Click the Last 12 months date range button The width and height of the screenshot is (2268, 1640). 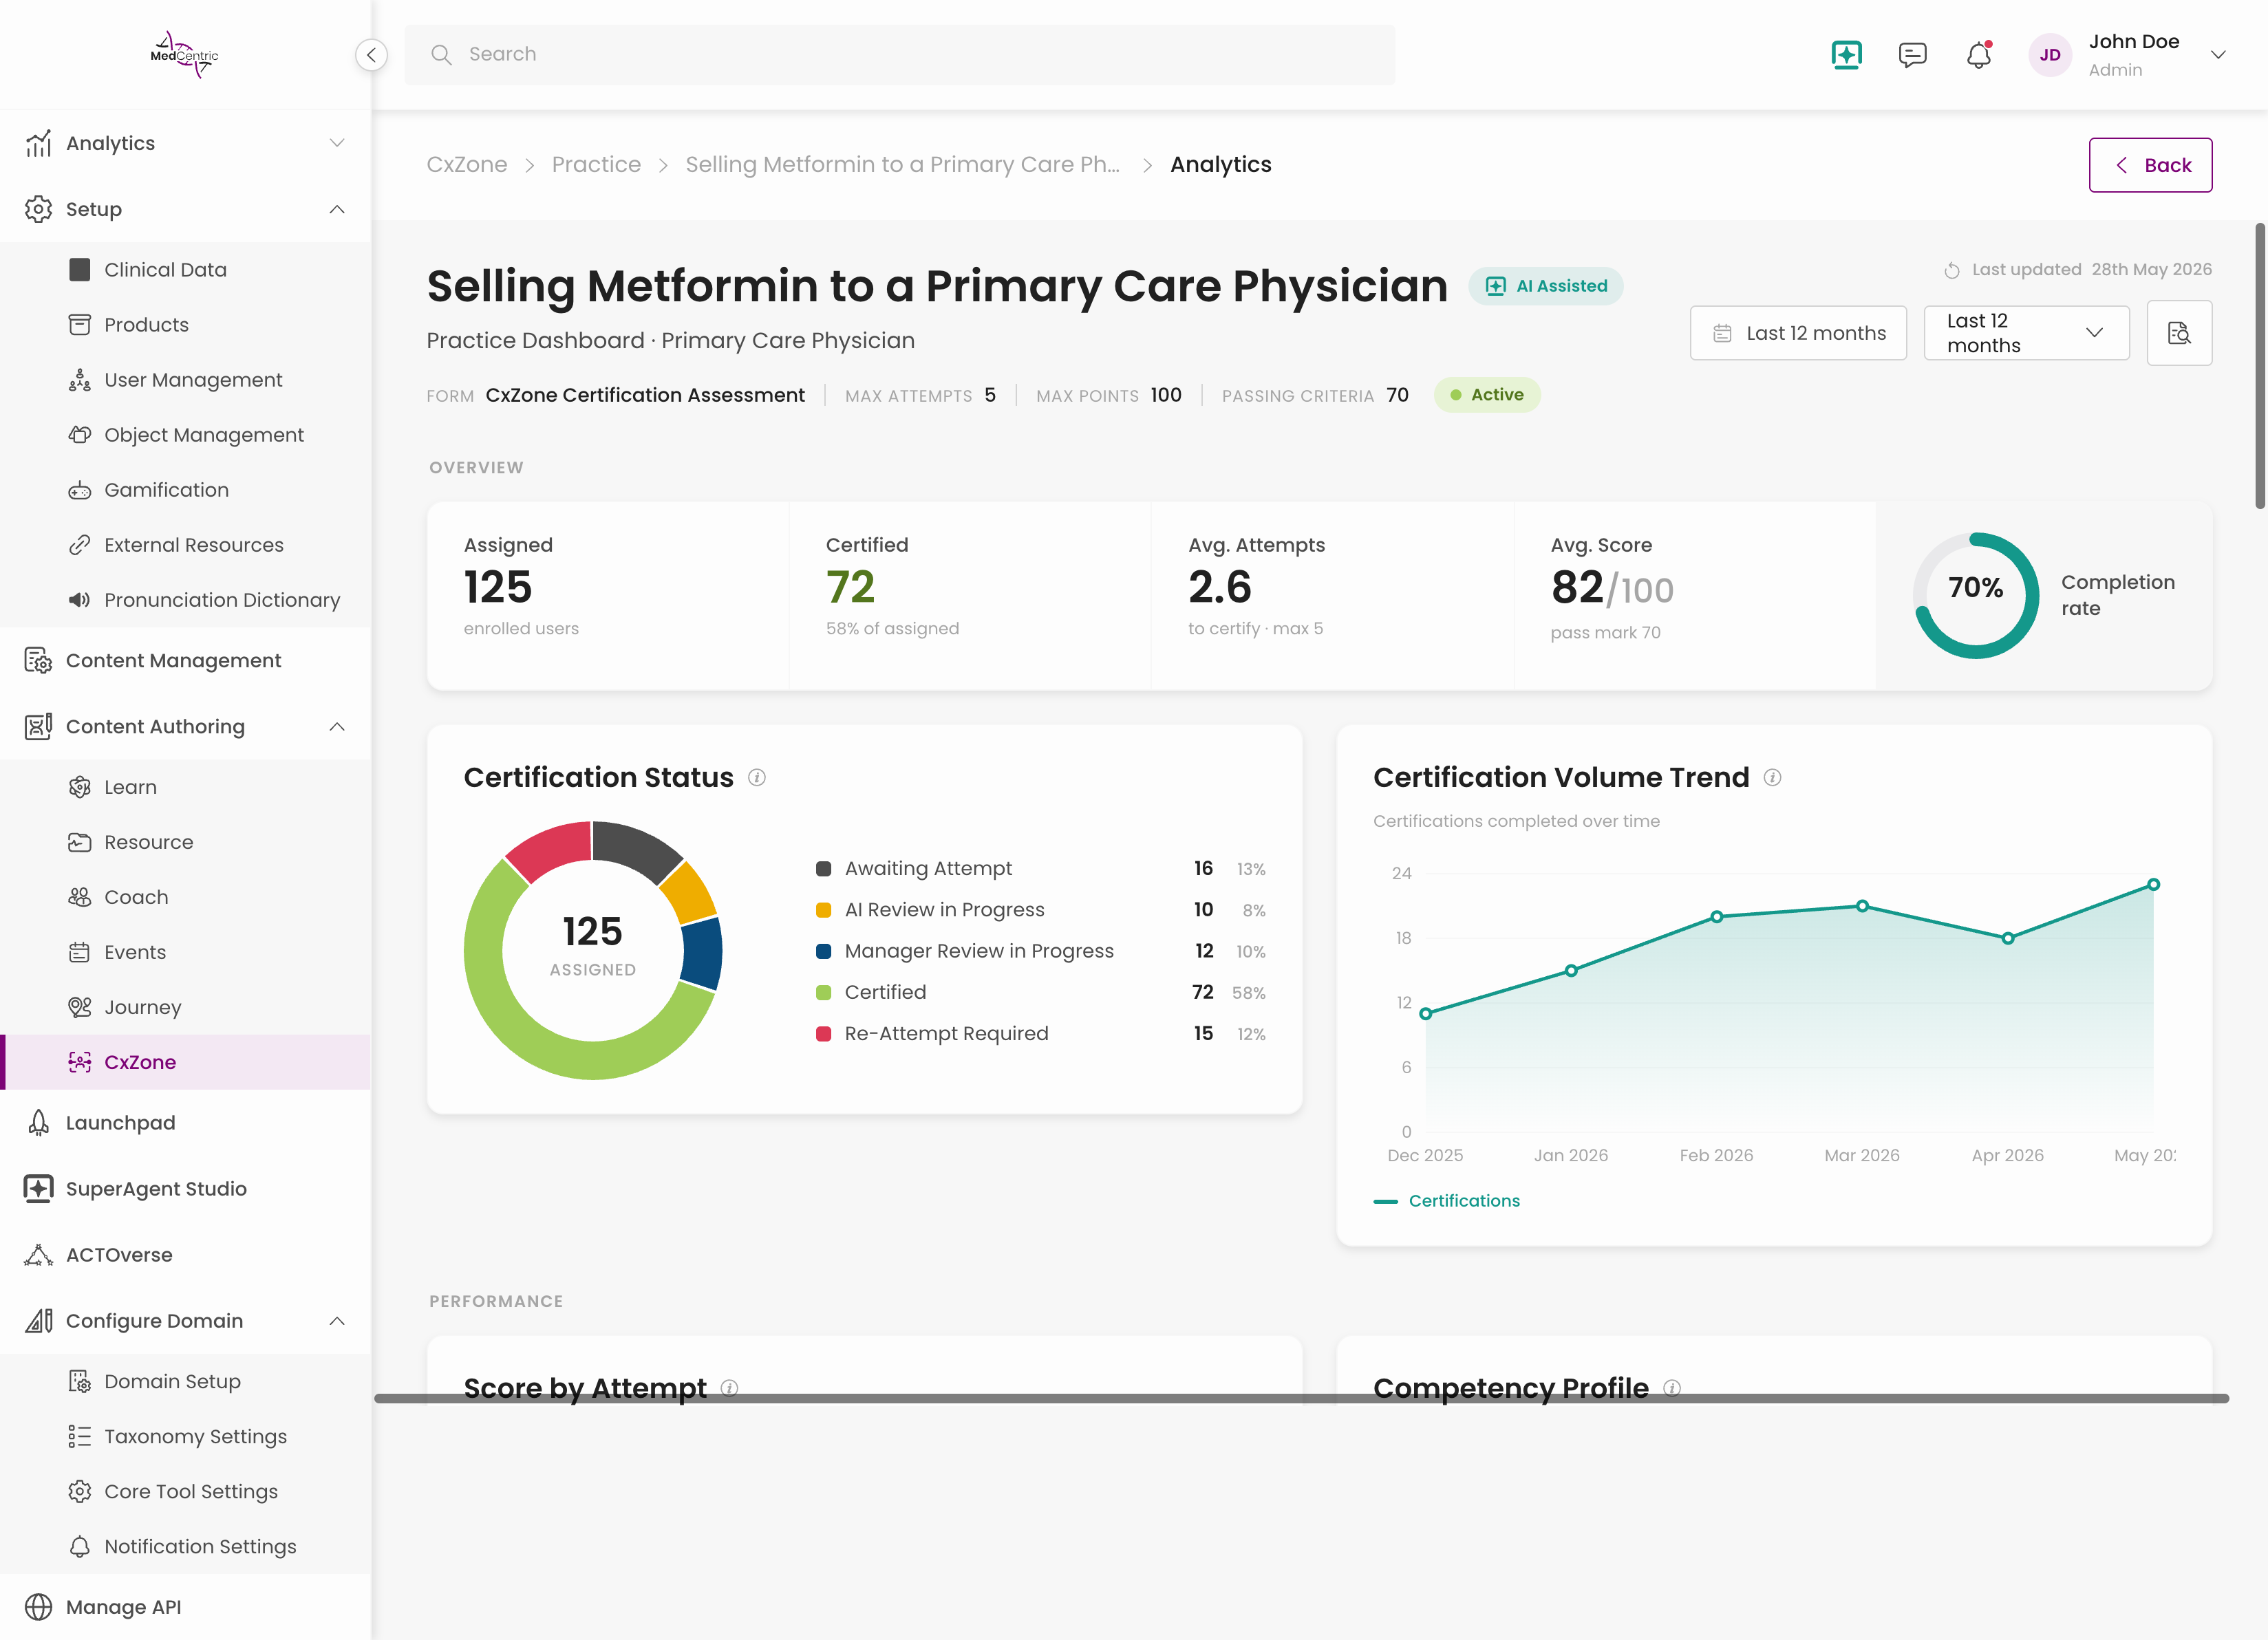coord(1798,333)
